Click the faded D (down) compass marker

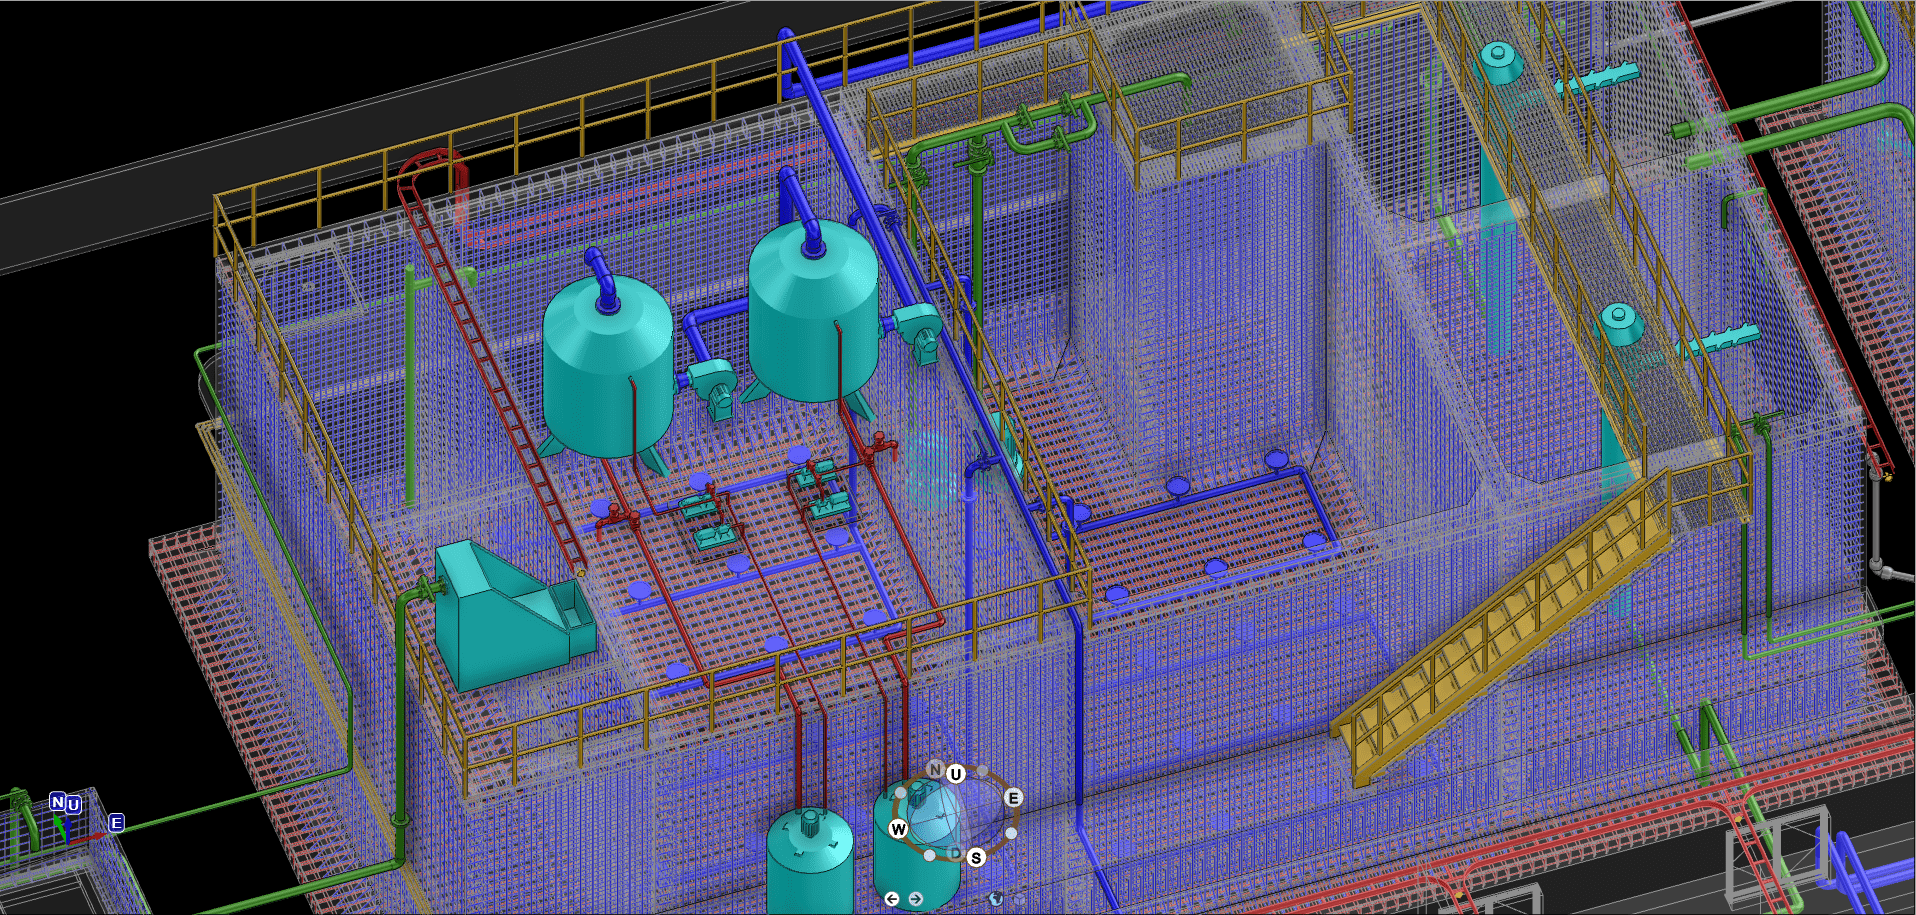point(956,853)
